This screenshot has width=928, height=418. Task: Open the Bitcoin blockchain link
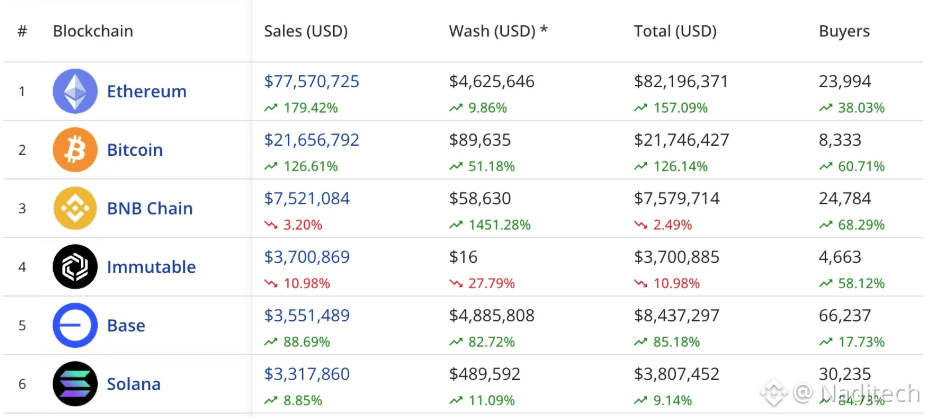coord(134,150)
